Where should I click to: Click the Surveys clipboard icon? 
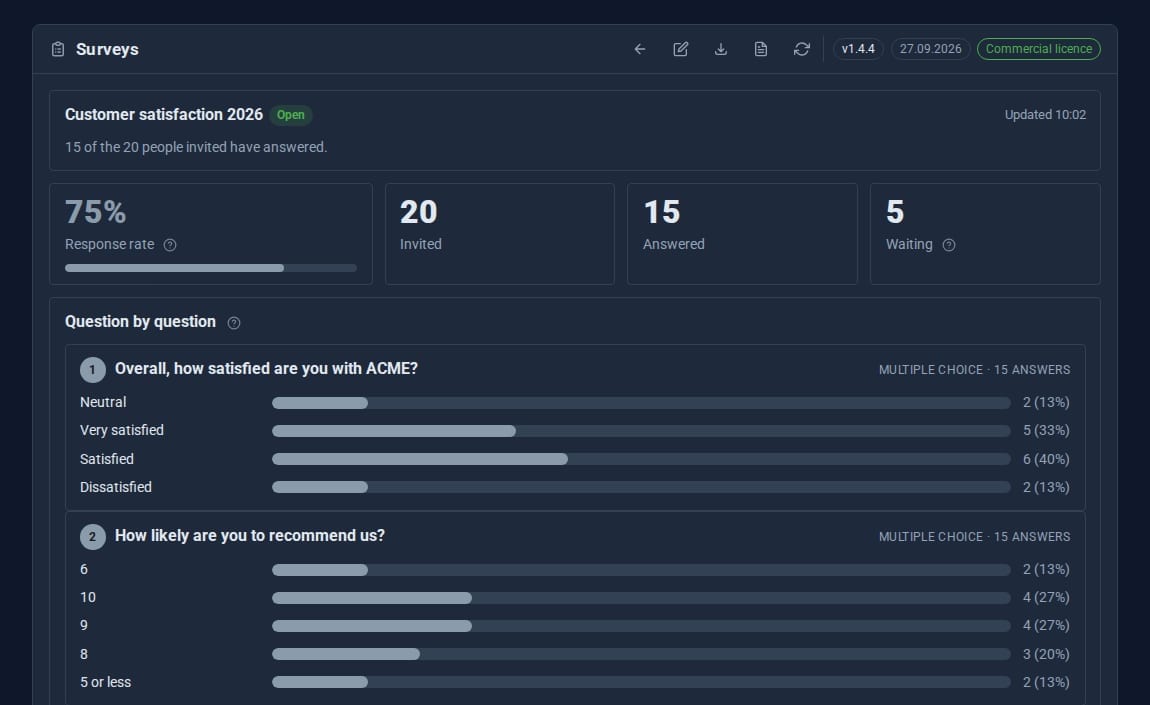pyautogui.click(x=58, y=49)
